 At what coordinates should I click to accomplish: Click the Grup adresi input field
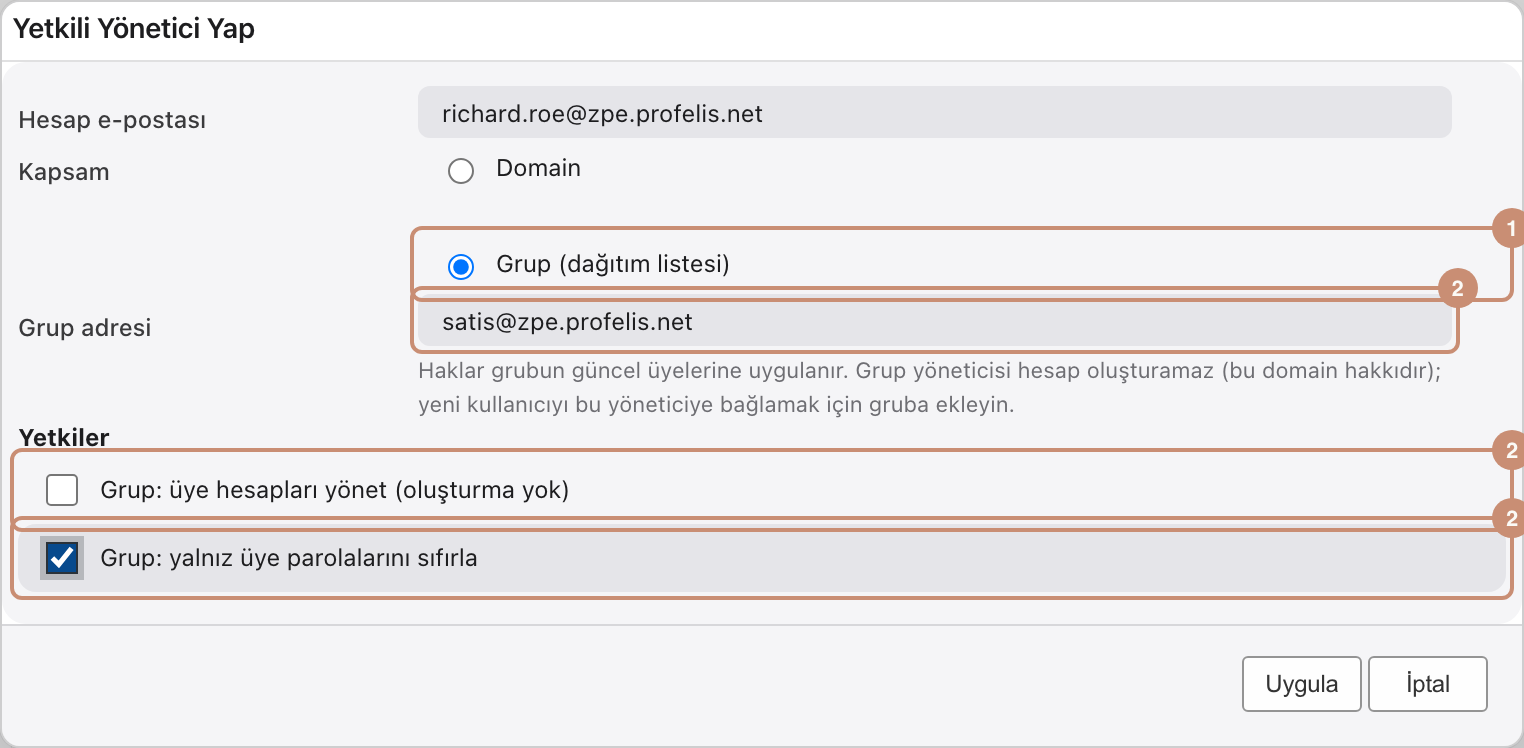(934, 322)
